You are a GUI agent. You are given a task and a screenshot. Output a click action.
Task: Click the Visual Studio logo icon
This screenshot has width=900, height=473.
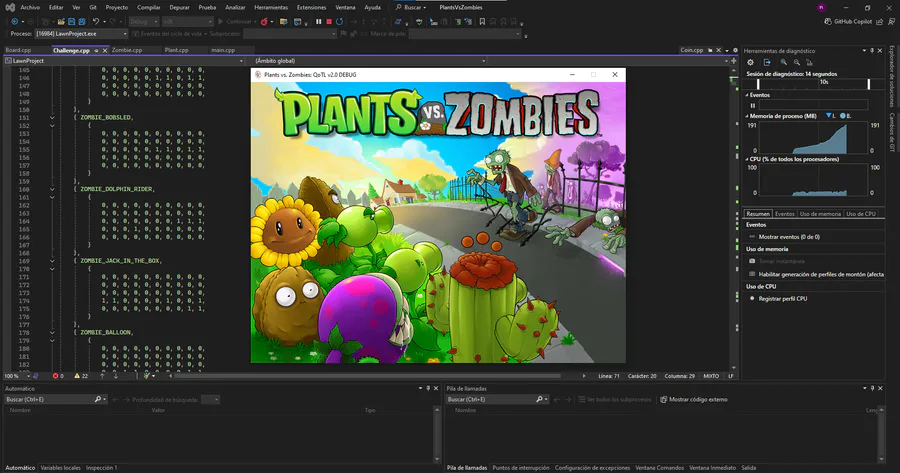click(x=10, y=7)
